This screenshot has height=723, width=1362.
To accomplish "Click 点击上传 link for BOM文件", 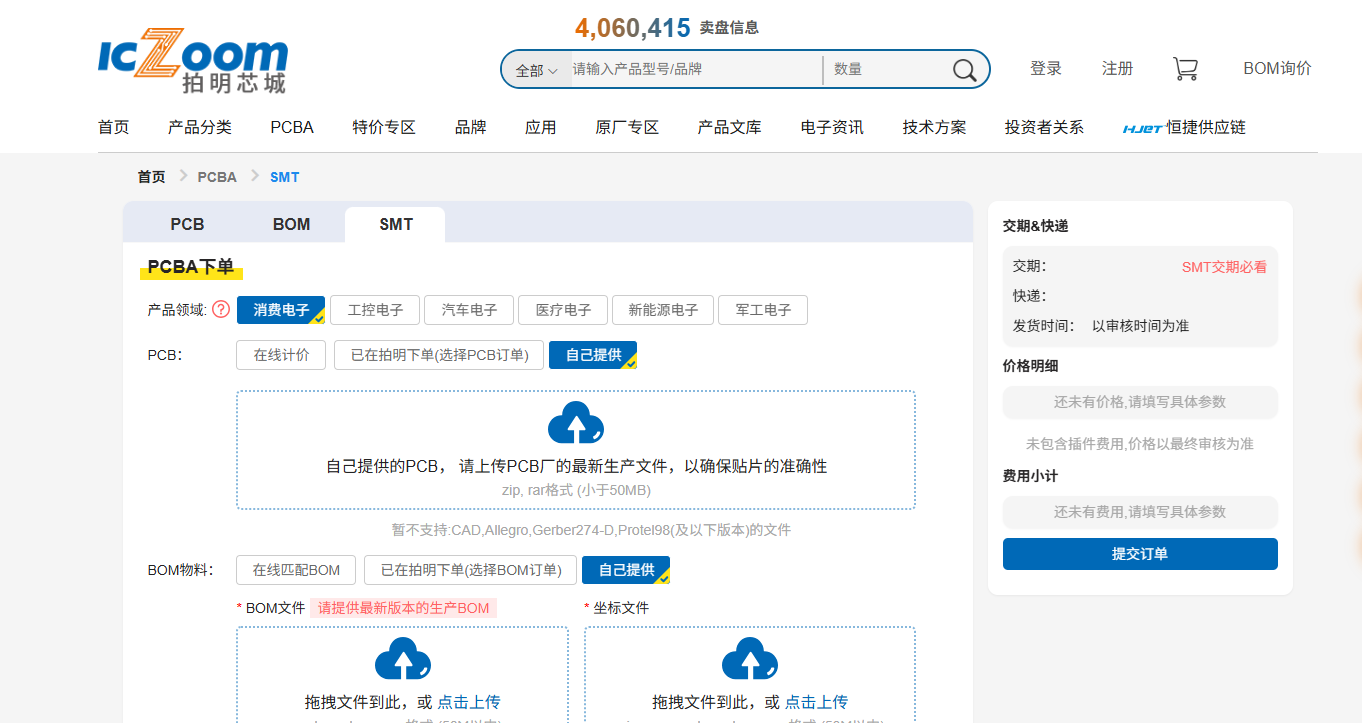I will (x=469, y=702).
